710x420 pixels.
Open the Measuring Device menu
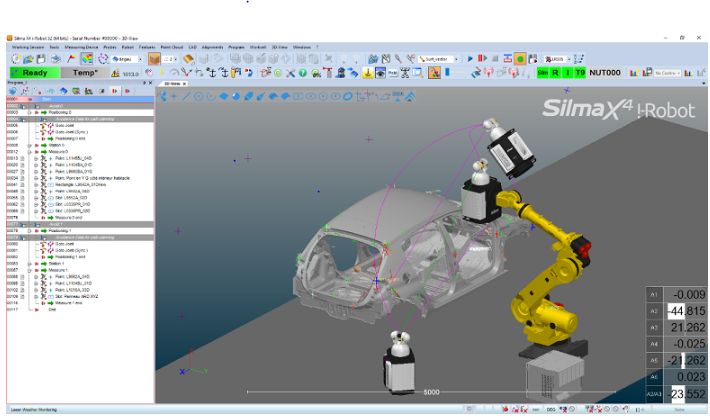pyautogui.click(x=81, y=47)
